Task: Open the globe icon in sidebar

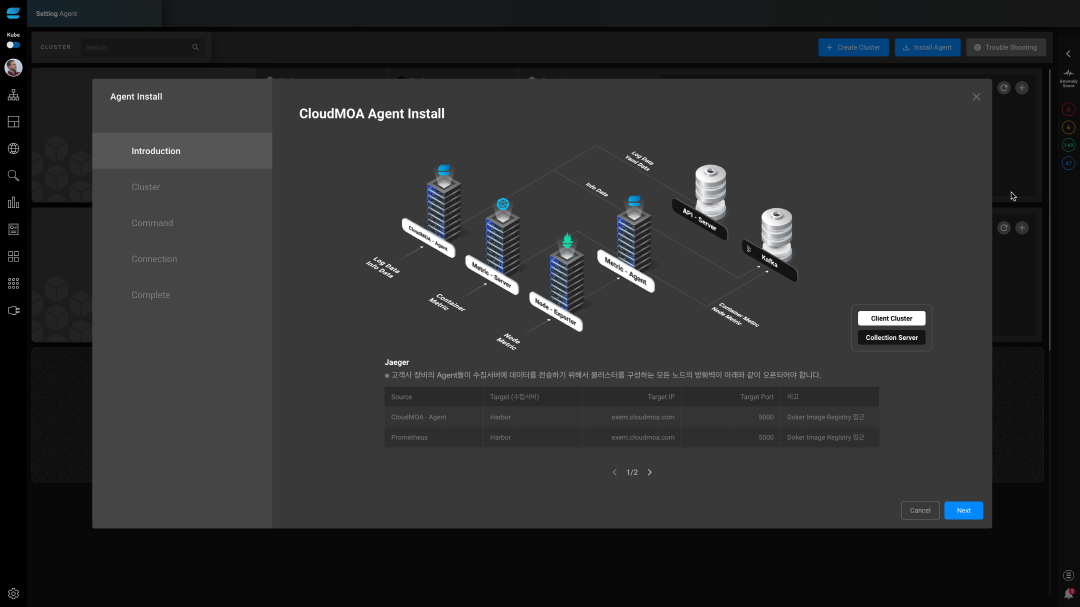Action: coord(13,149)
